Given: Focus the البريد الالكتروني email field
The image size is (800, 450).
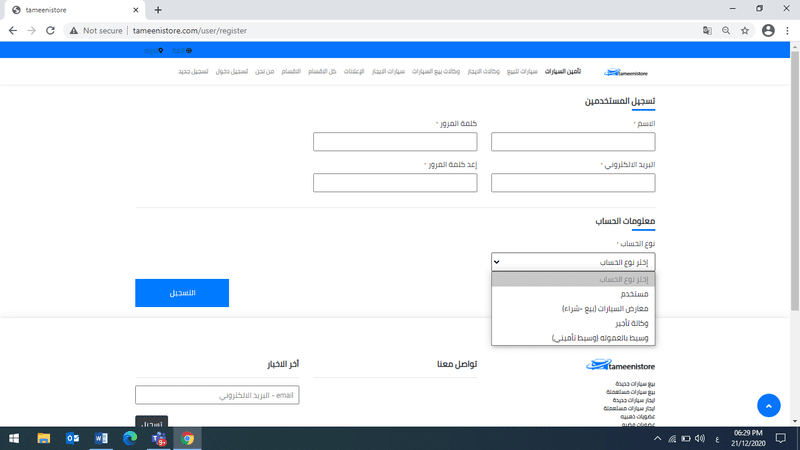Looking at the screenshot, I should 573,183.
